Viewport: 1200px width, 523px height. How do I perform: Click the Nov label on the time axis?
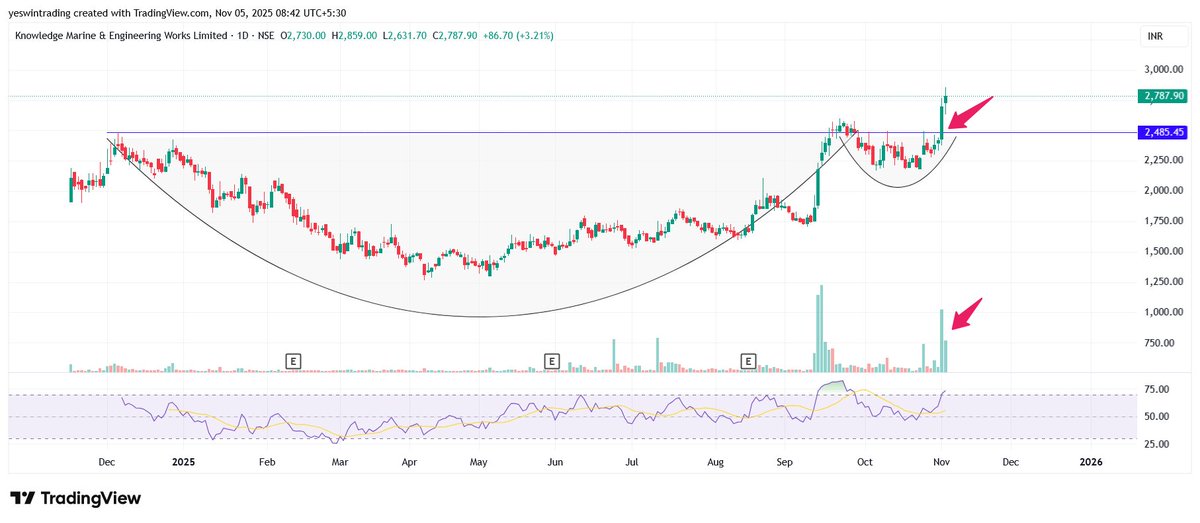click(943, 462)
